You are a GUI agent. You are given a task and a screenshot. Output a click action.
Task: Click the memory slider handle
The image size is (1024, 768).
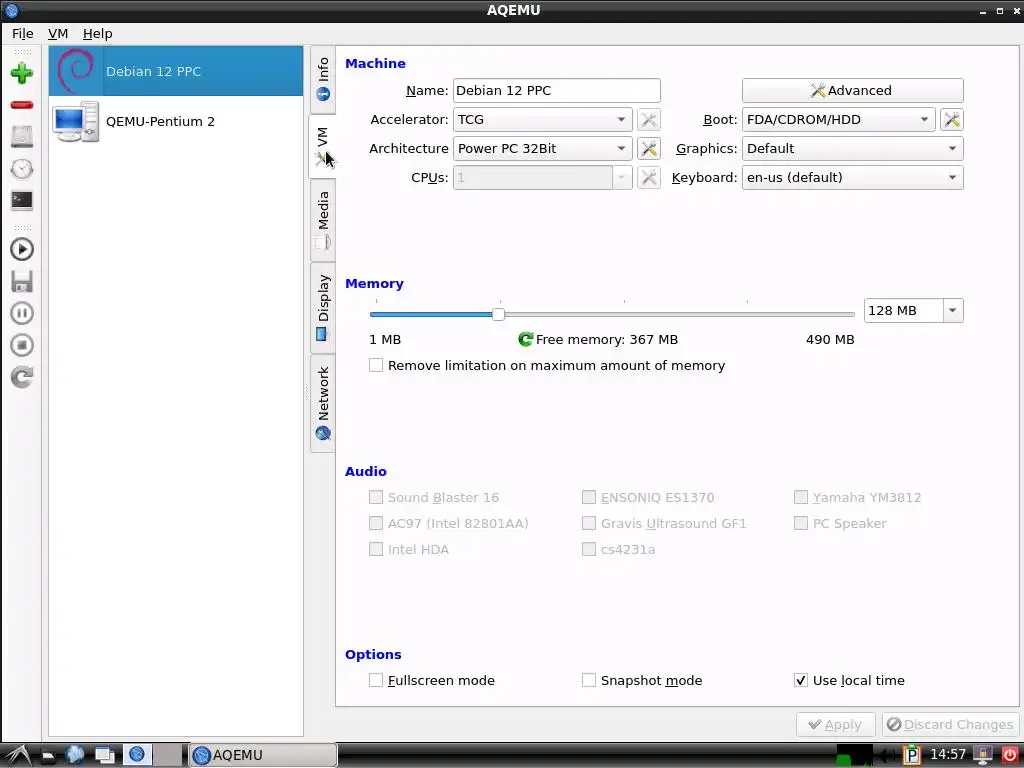[498, 314]
